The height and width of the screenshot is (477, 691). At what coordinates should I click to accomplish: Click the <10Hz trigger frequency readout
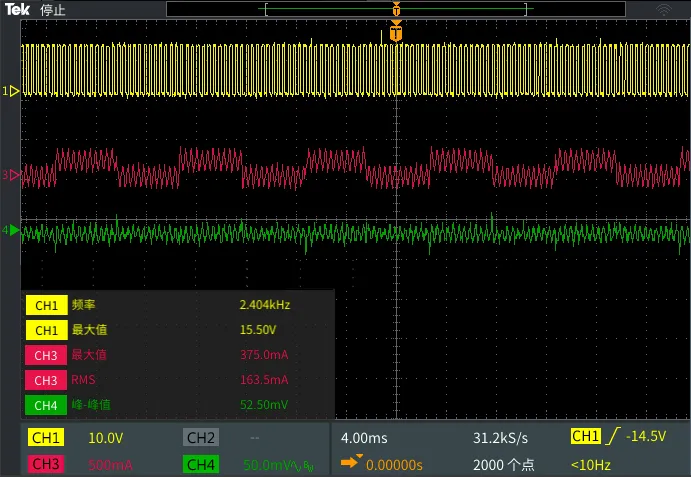tap(591, 465)
